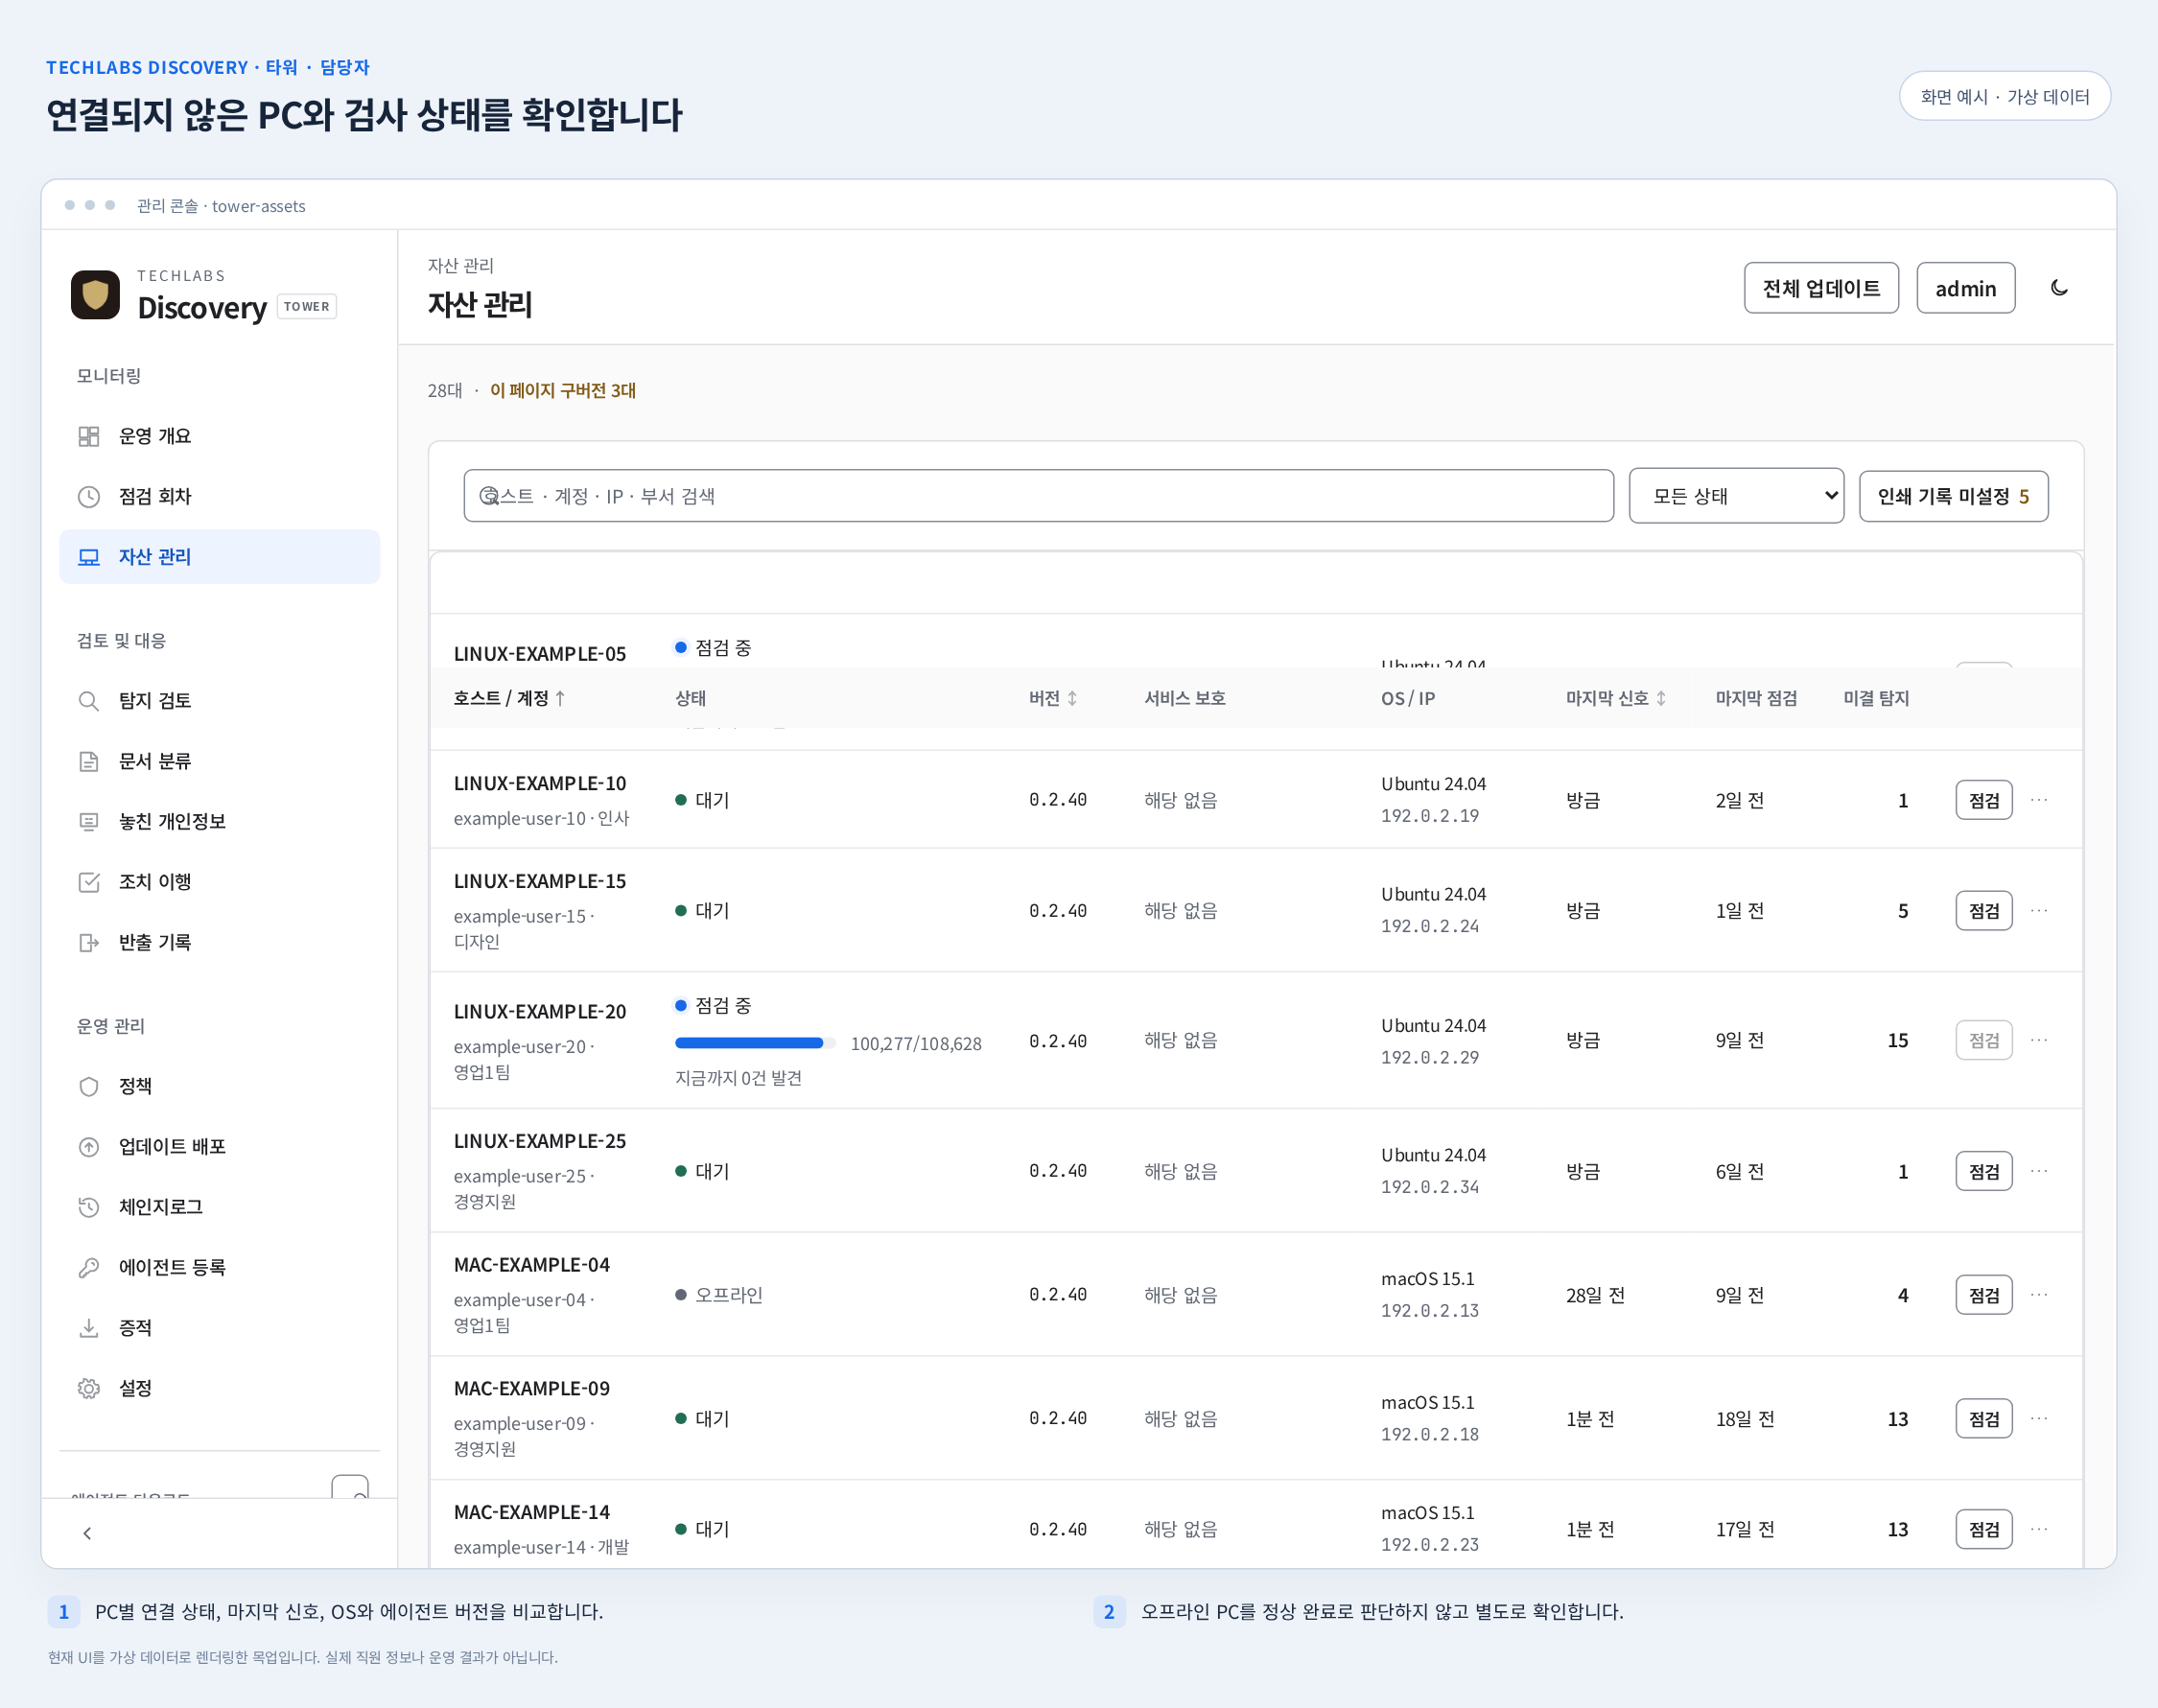The height and width of the screenshot is (1708, 2158).
Task: Open 놓친 개인정보 icon
Action: (89, 822)
